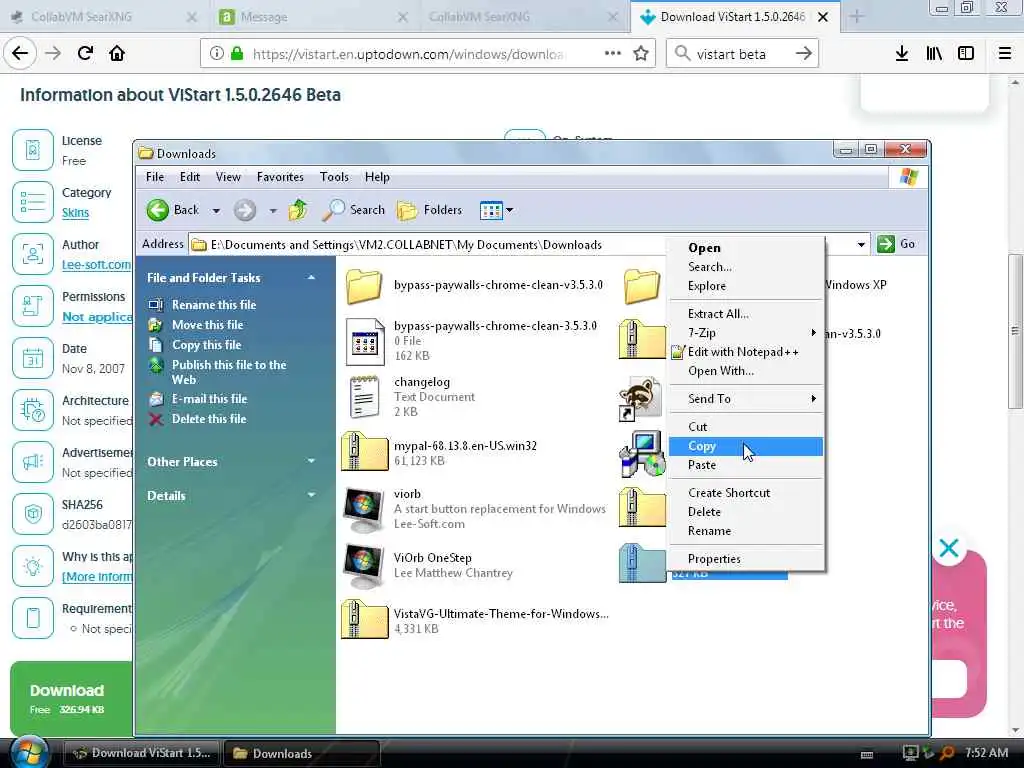The image size is (1024, 768).
Task: Click the Firefox reload page icon
Action: click(85, 53)
